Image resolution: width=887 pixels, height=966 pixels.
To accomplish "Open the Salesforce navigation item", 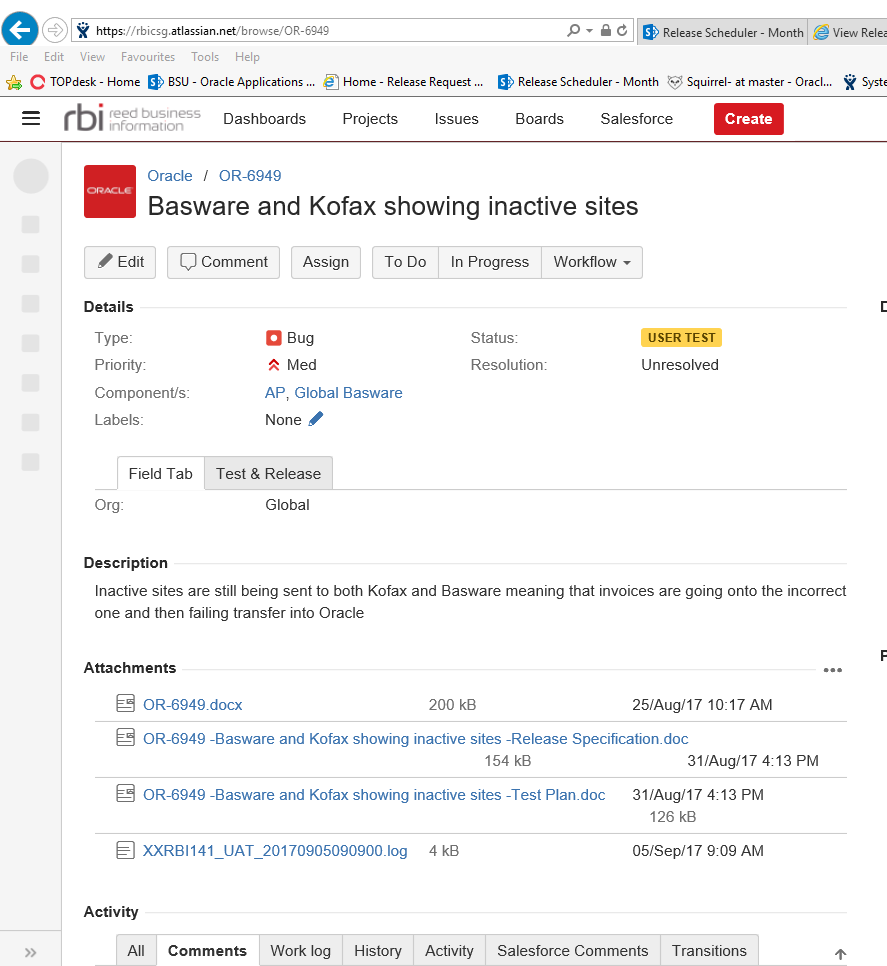I will (x=637, y=119).
